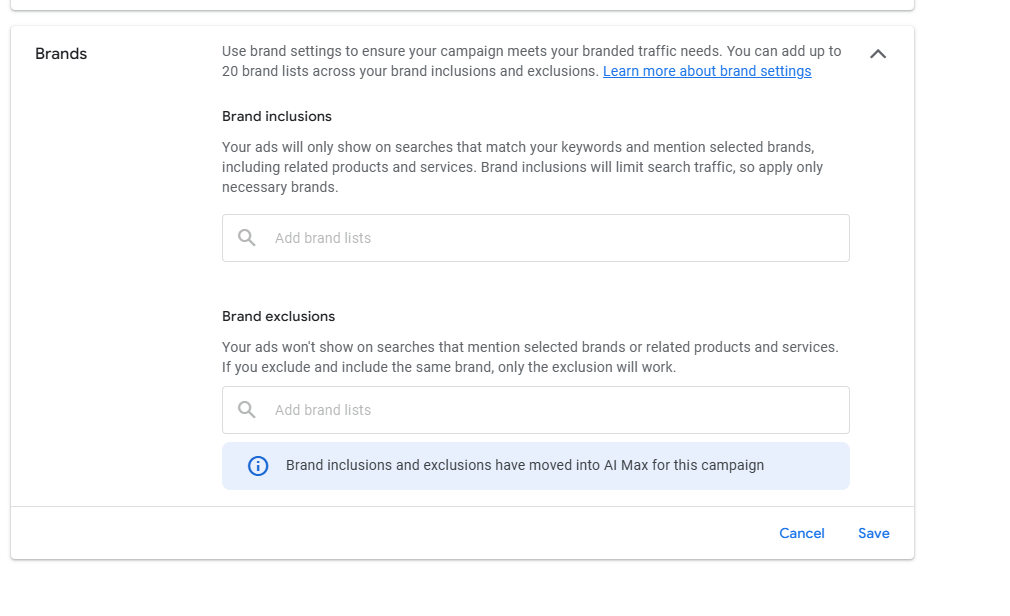Click the search icon in Brand inclusions field
The width and height of the screenshot is (1010, 616).
pos(247,238)
